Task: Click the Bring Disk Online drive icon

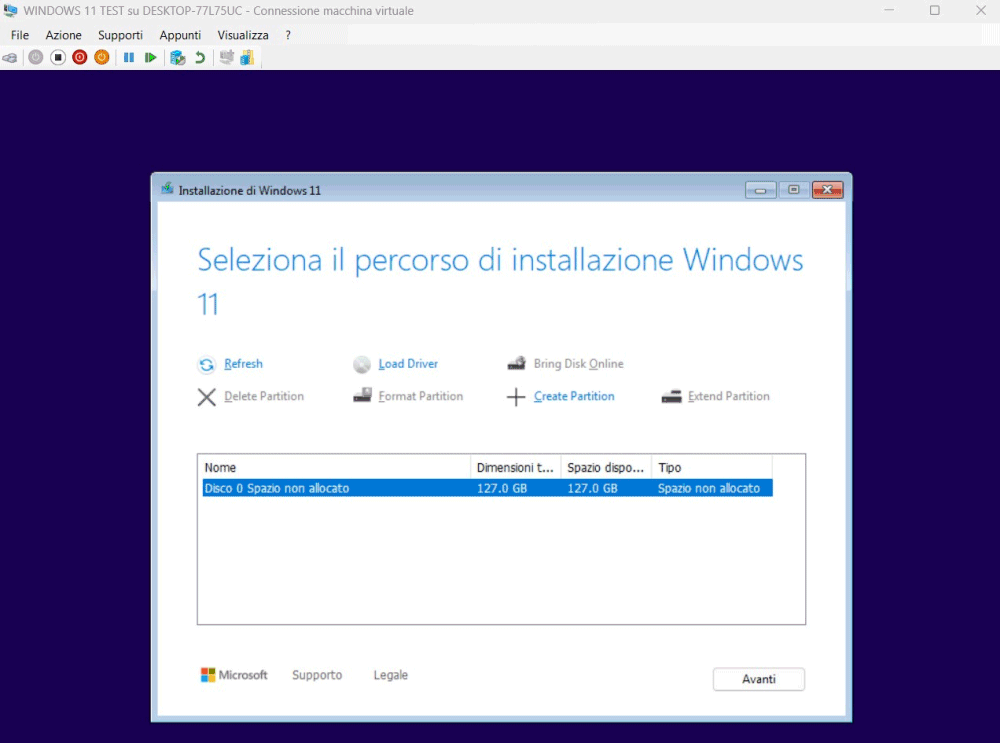Action: 517,364
